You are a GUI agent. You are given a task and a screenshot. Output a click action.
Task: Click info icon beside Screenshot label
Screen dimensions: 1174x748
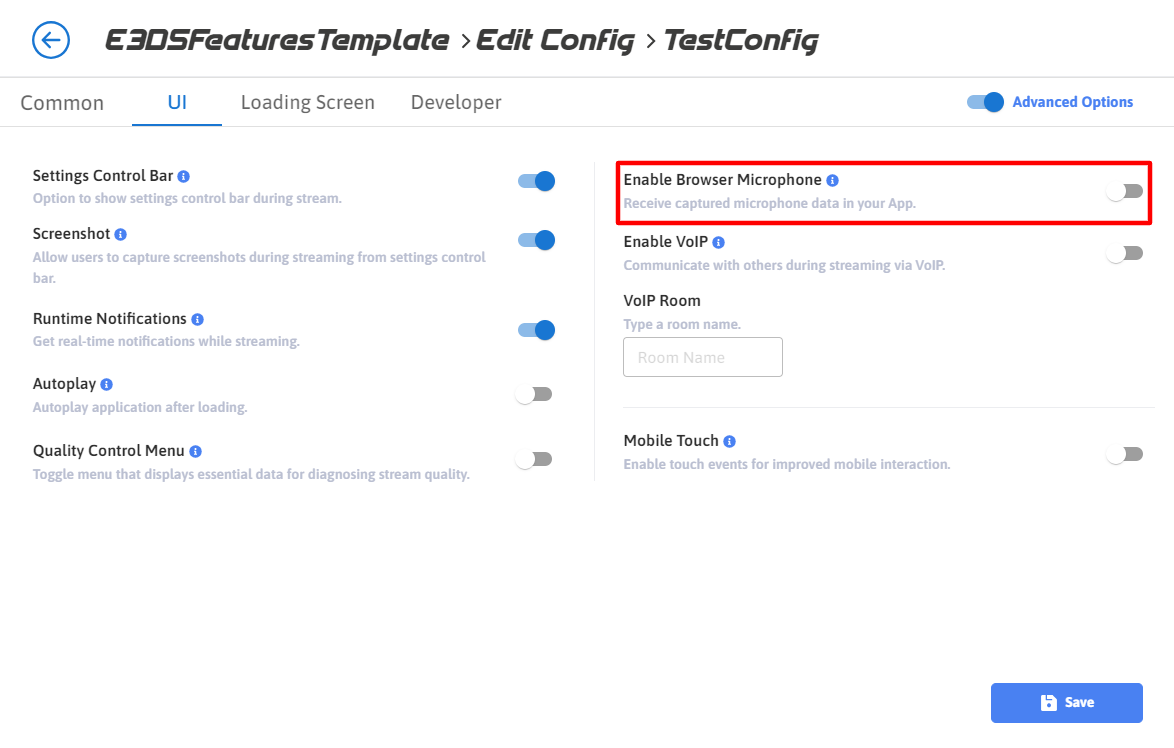tap(121, 234)
